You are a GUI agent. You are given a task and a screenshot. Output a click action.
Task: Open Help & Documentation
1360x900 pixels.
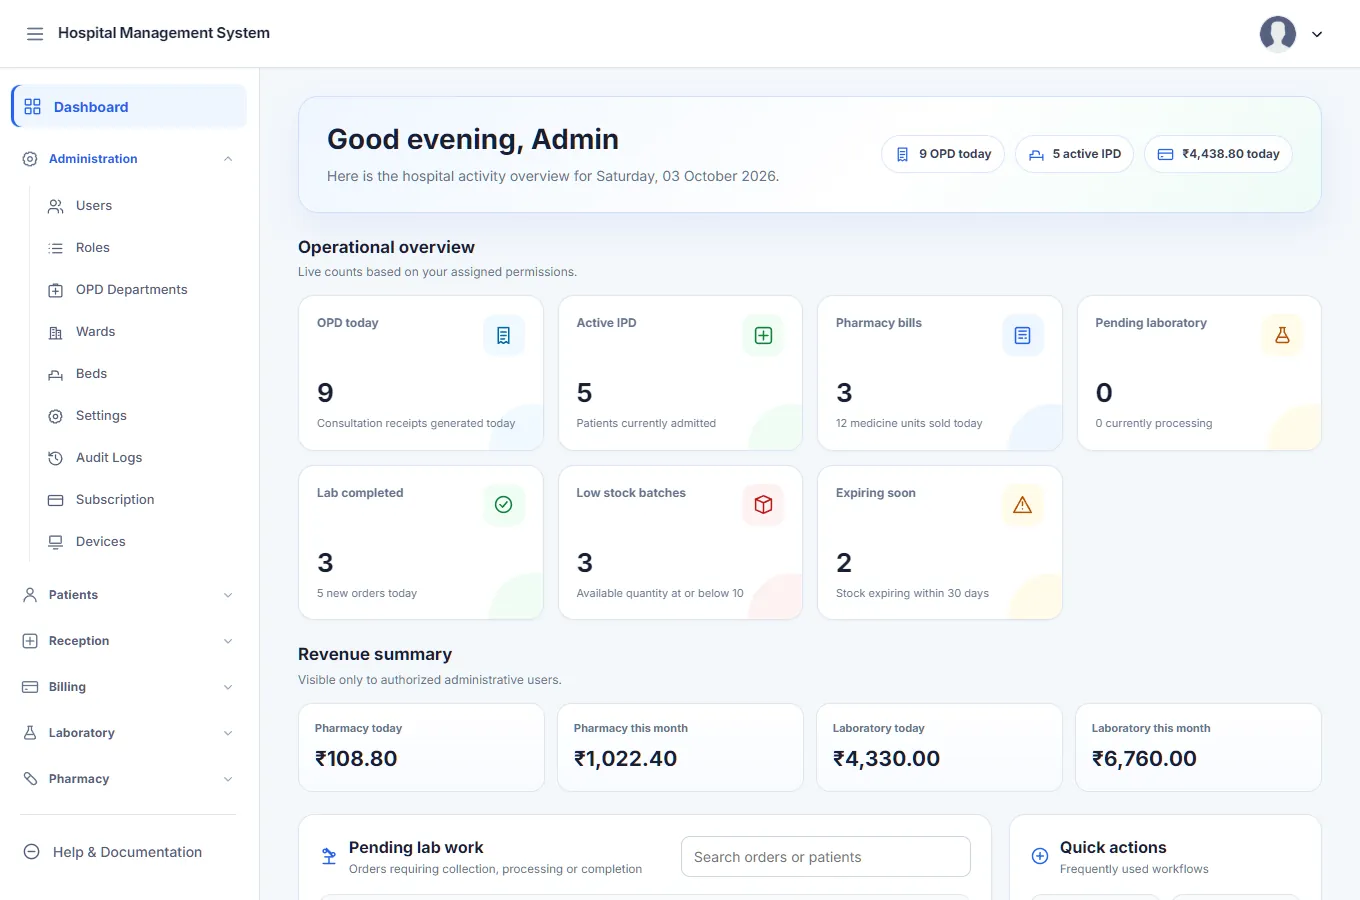(x=128, y=852)
